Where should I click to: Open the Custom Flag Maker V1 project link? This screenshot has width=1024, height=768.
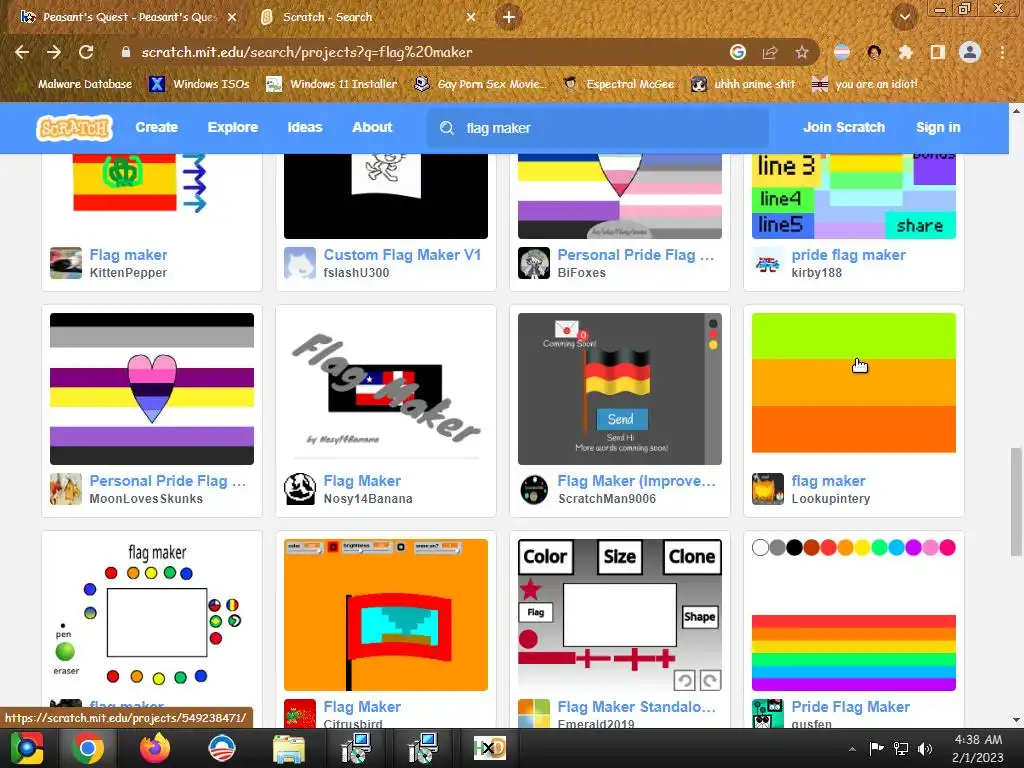point(402,255)
